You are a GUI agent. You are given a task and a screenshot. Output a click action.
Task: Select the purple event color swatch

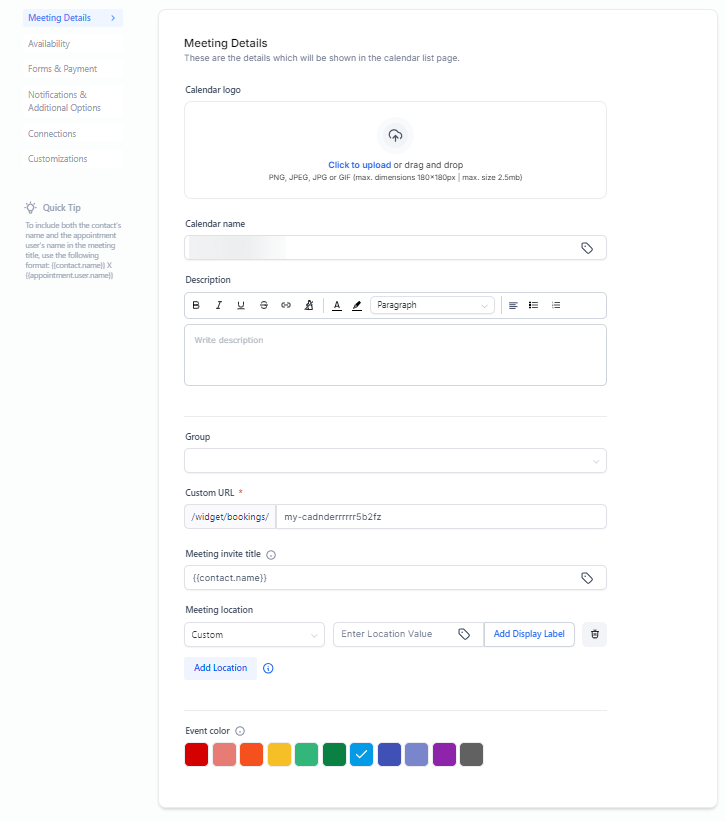pos(444,755)
